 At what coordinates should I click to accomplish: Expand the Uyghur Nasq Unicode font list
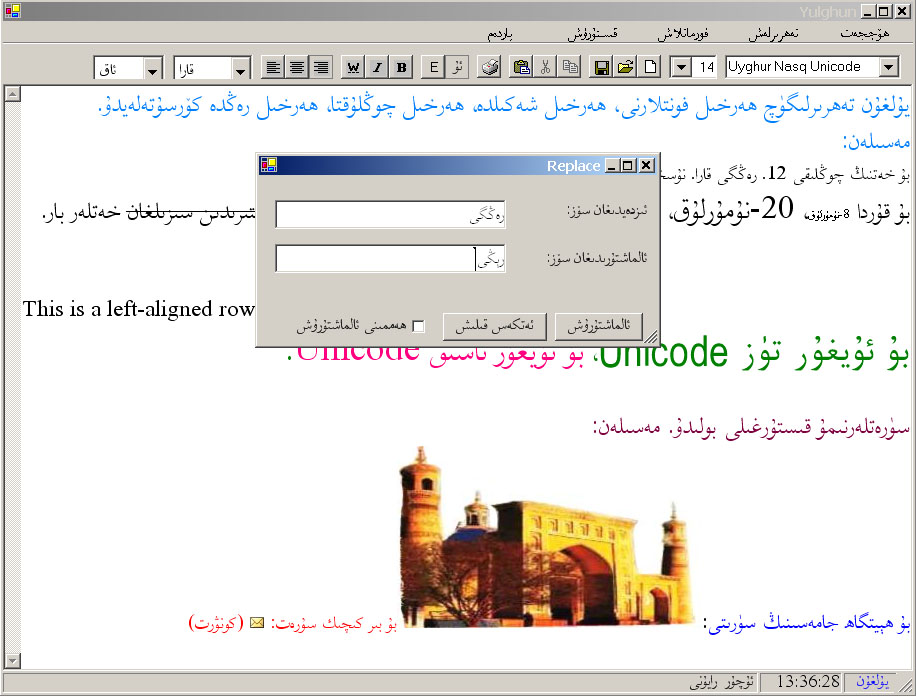coord(888,68)
